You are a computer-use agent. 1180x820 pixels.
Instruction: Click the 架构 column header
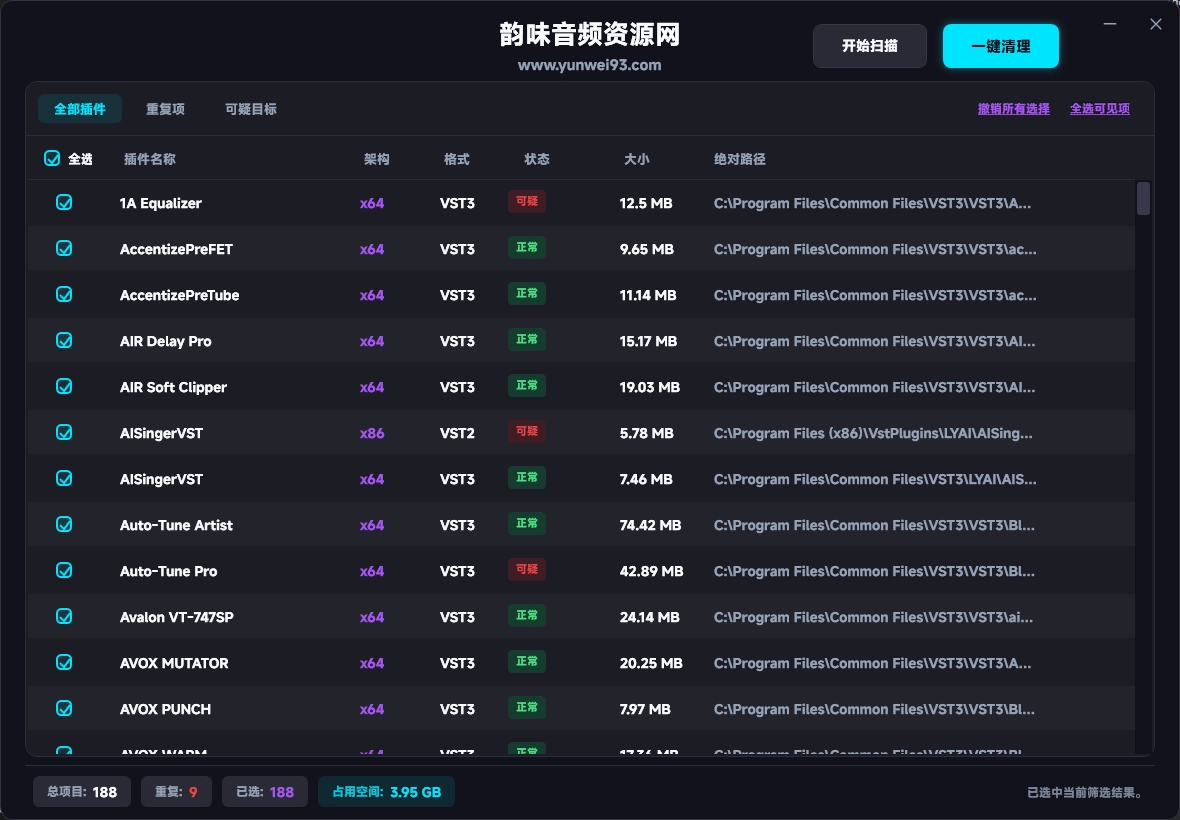(x=376, y=159)
